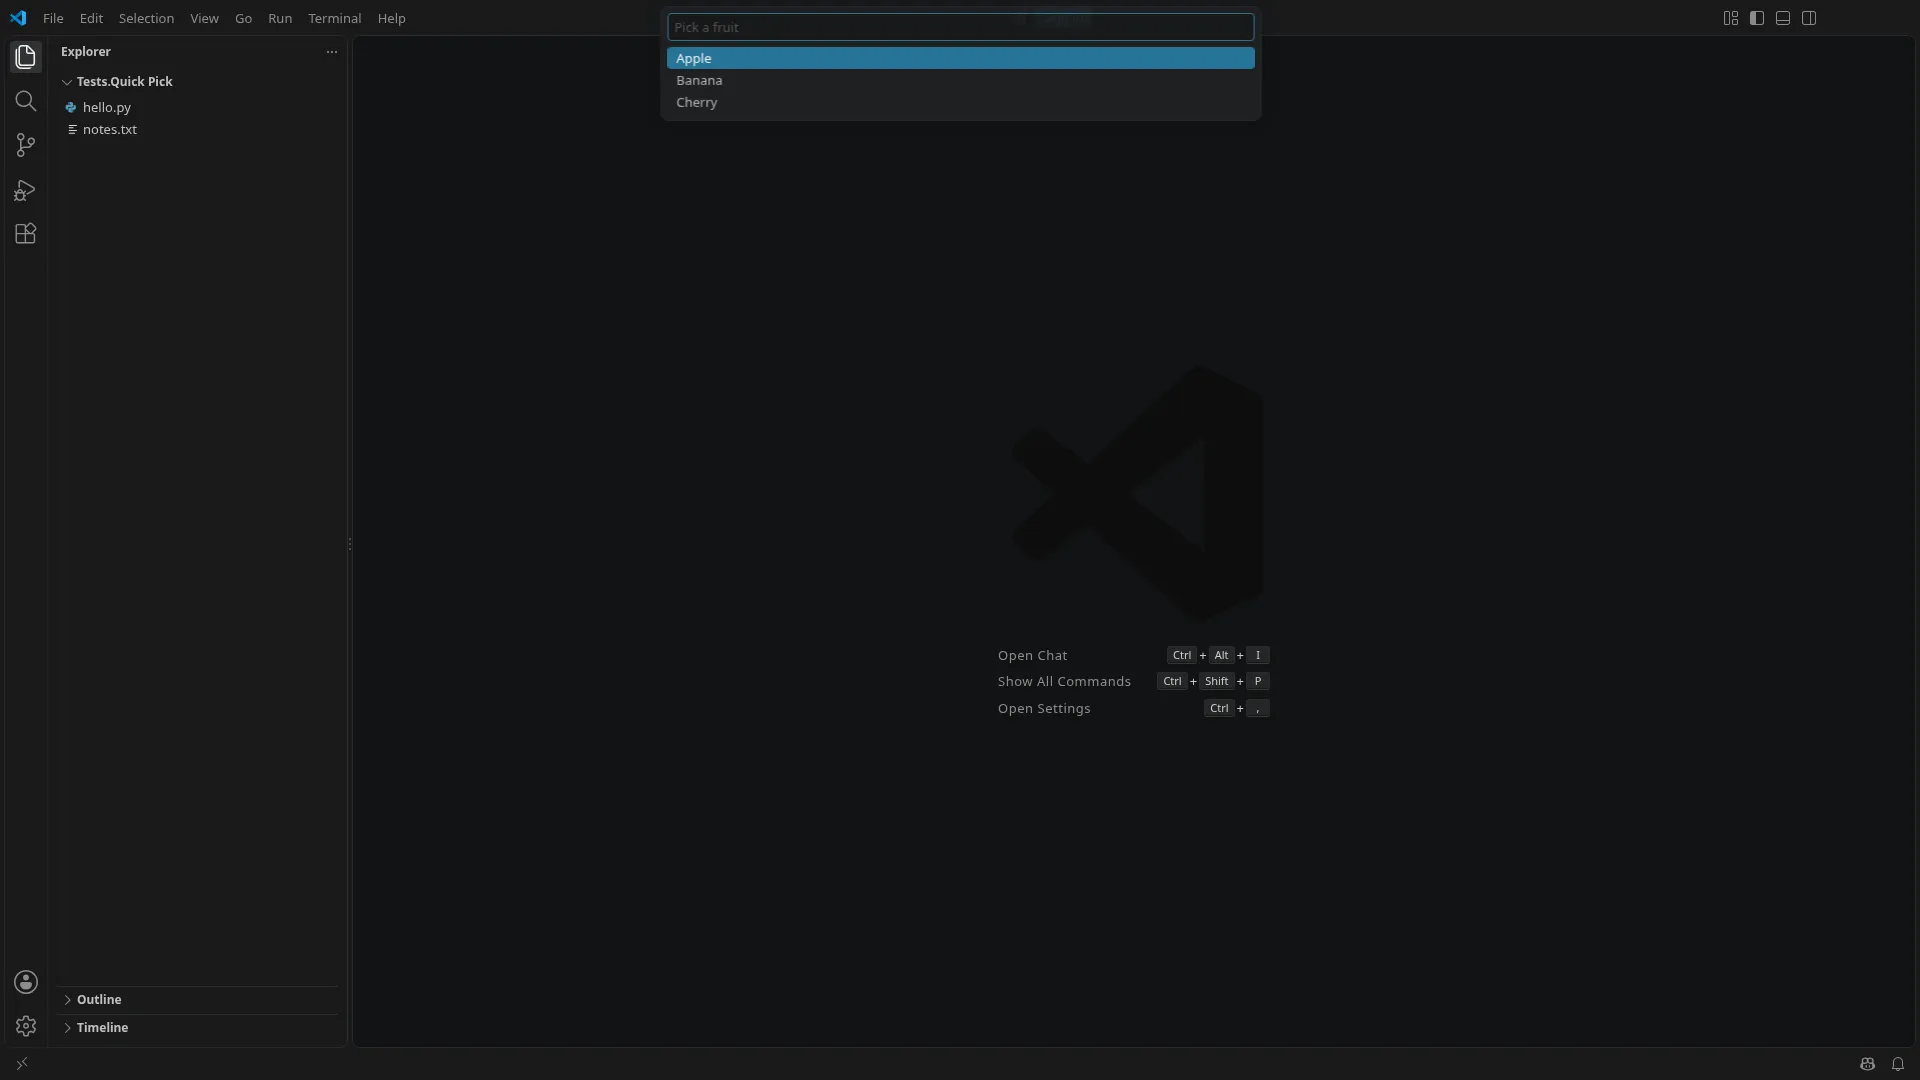Expand the Outline section

click(198, 1000)
